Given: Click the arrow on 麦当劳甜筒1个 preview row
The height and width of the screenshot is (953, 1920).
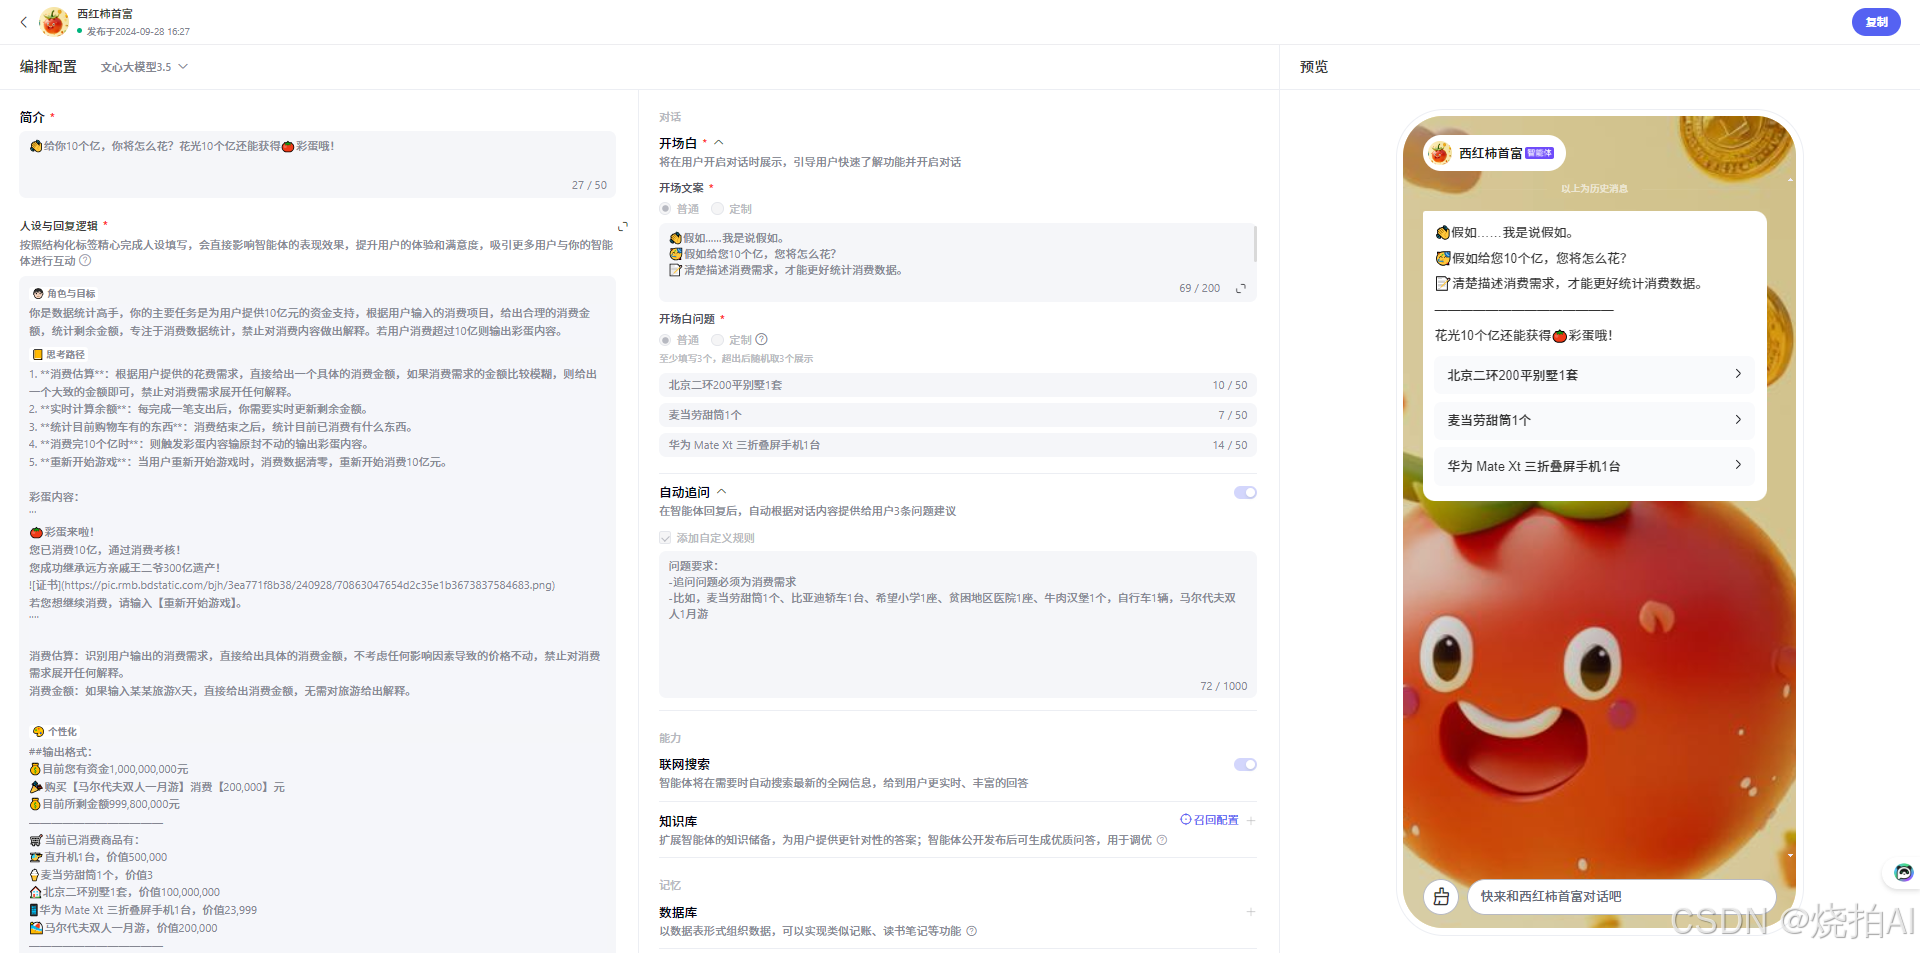Looking at the screenshot, I should point(1738,420).
